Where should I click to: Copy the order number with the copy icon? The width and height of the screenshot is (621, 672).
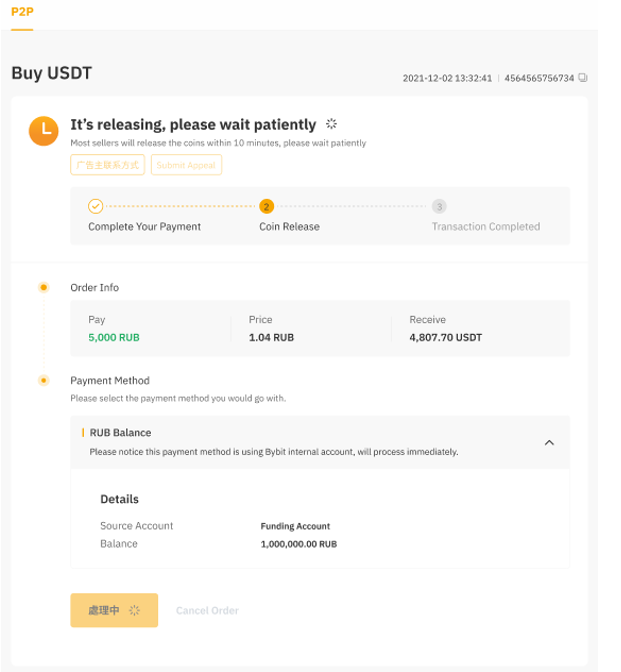[583, 78]
